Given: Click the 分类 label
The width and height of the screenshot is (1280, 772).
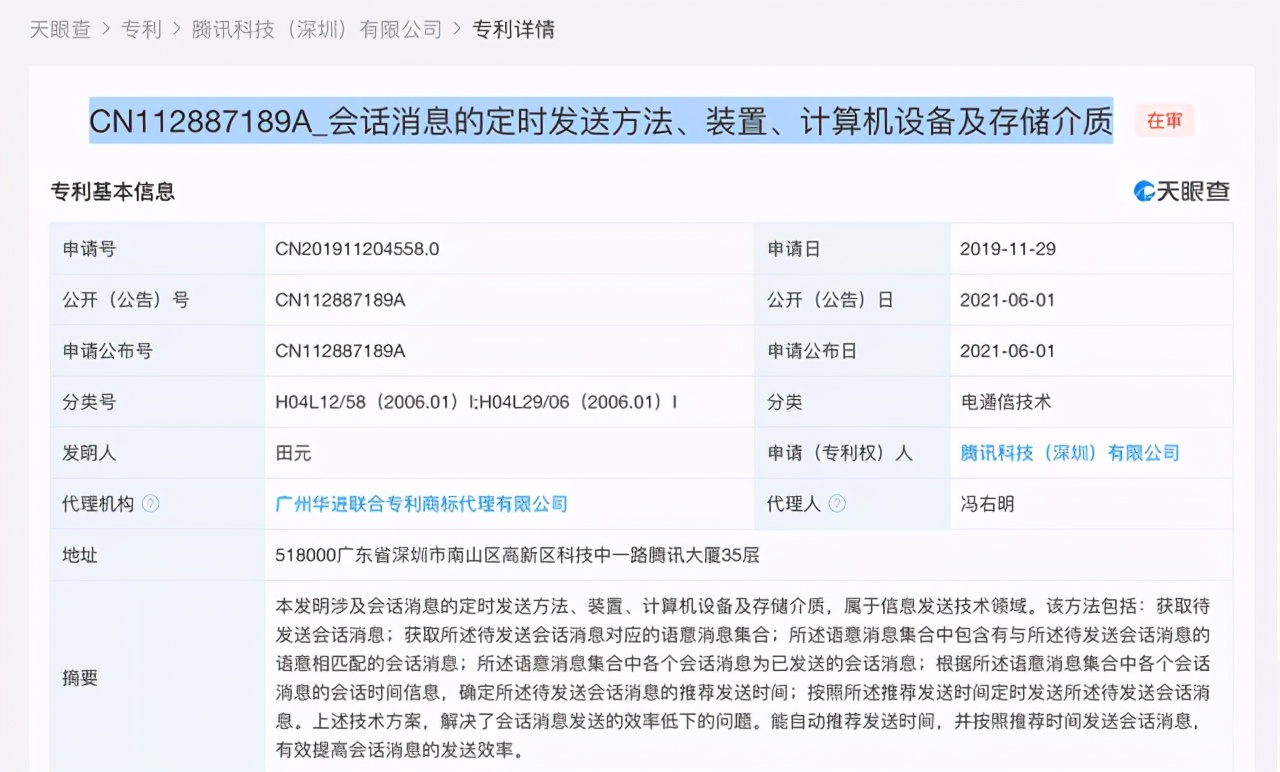Looking at the screenshot, I should (785, 402).
